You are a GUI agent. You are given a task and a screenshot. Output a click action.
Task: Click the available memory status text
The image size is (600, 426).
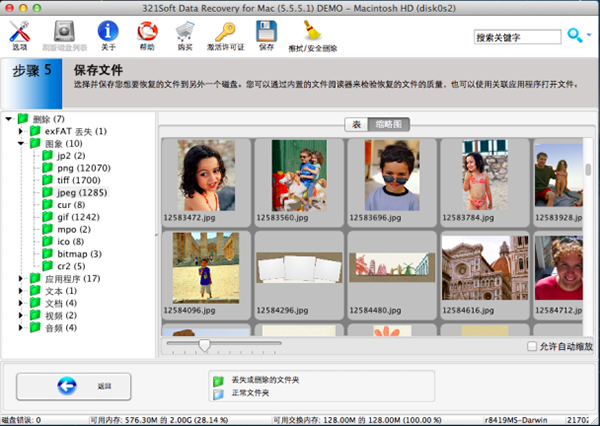159,420
